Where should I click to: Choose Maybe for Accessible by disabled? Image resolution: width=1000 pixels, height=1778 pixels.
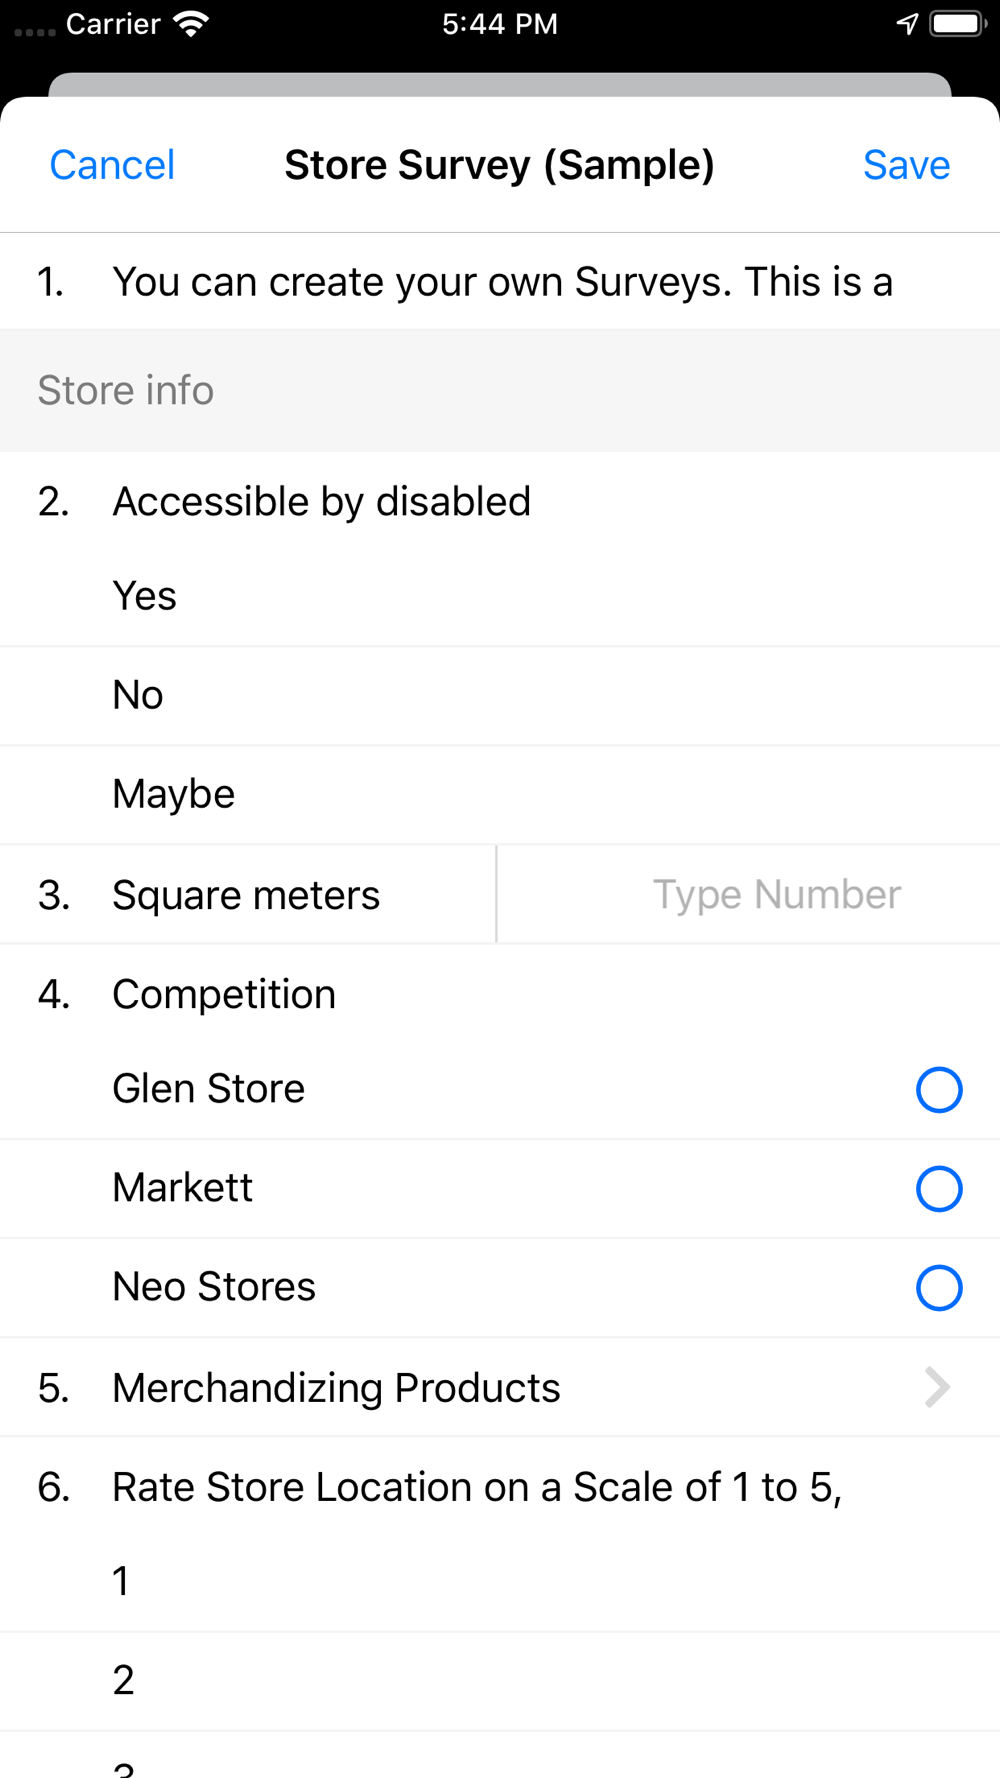click(x=500, y=794)
